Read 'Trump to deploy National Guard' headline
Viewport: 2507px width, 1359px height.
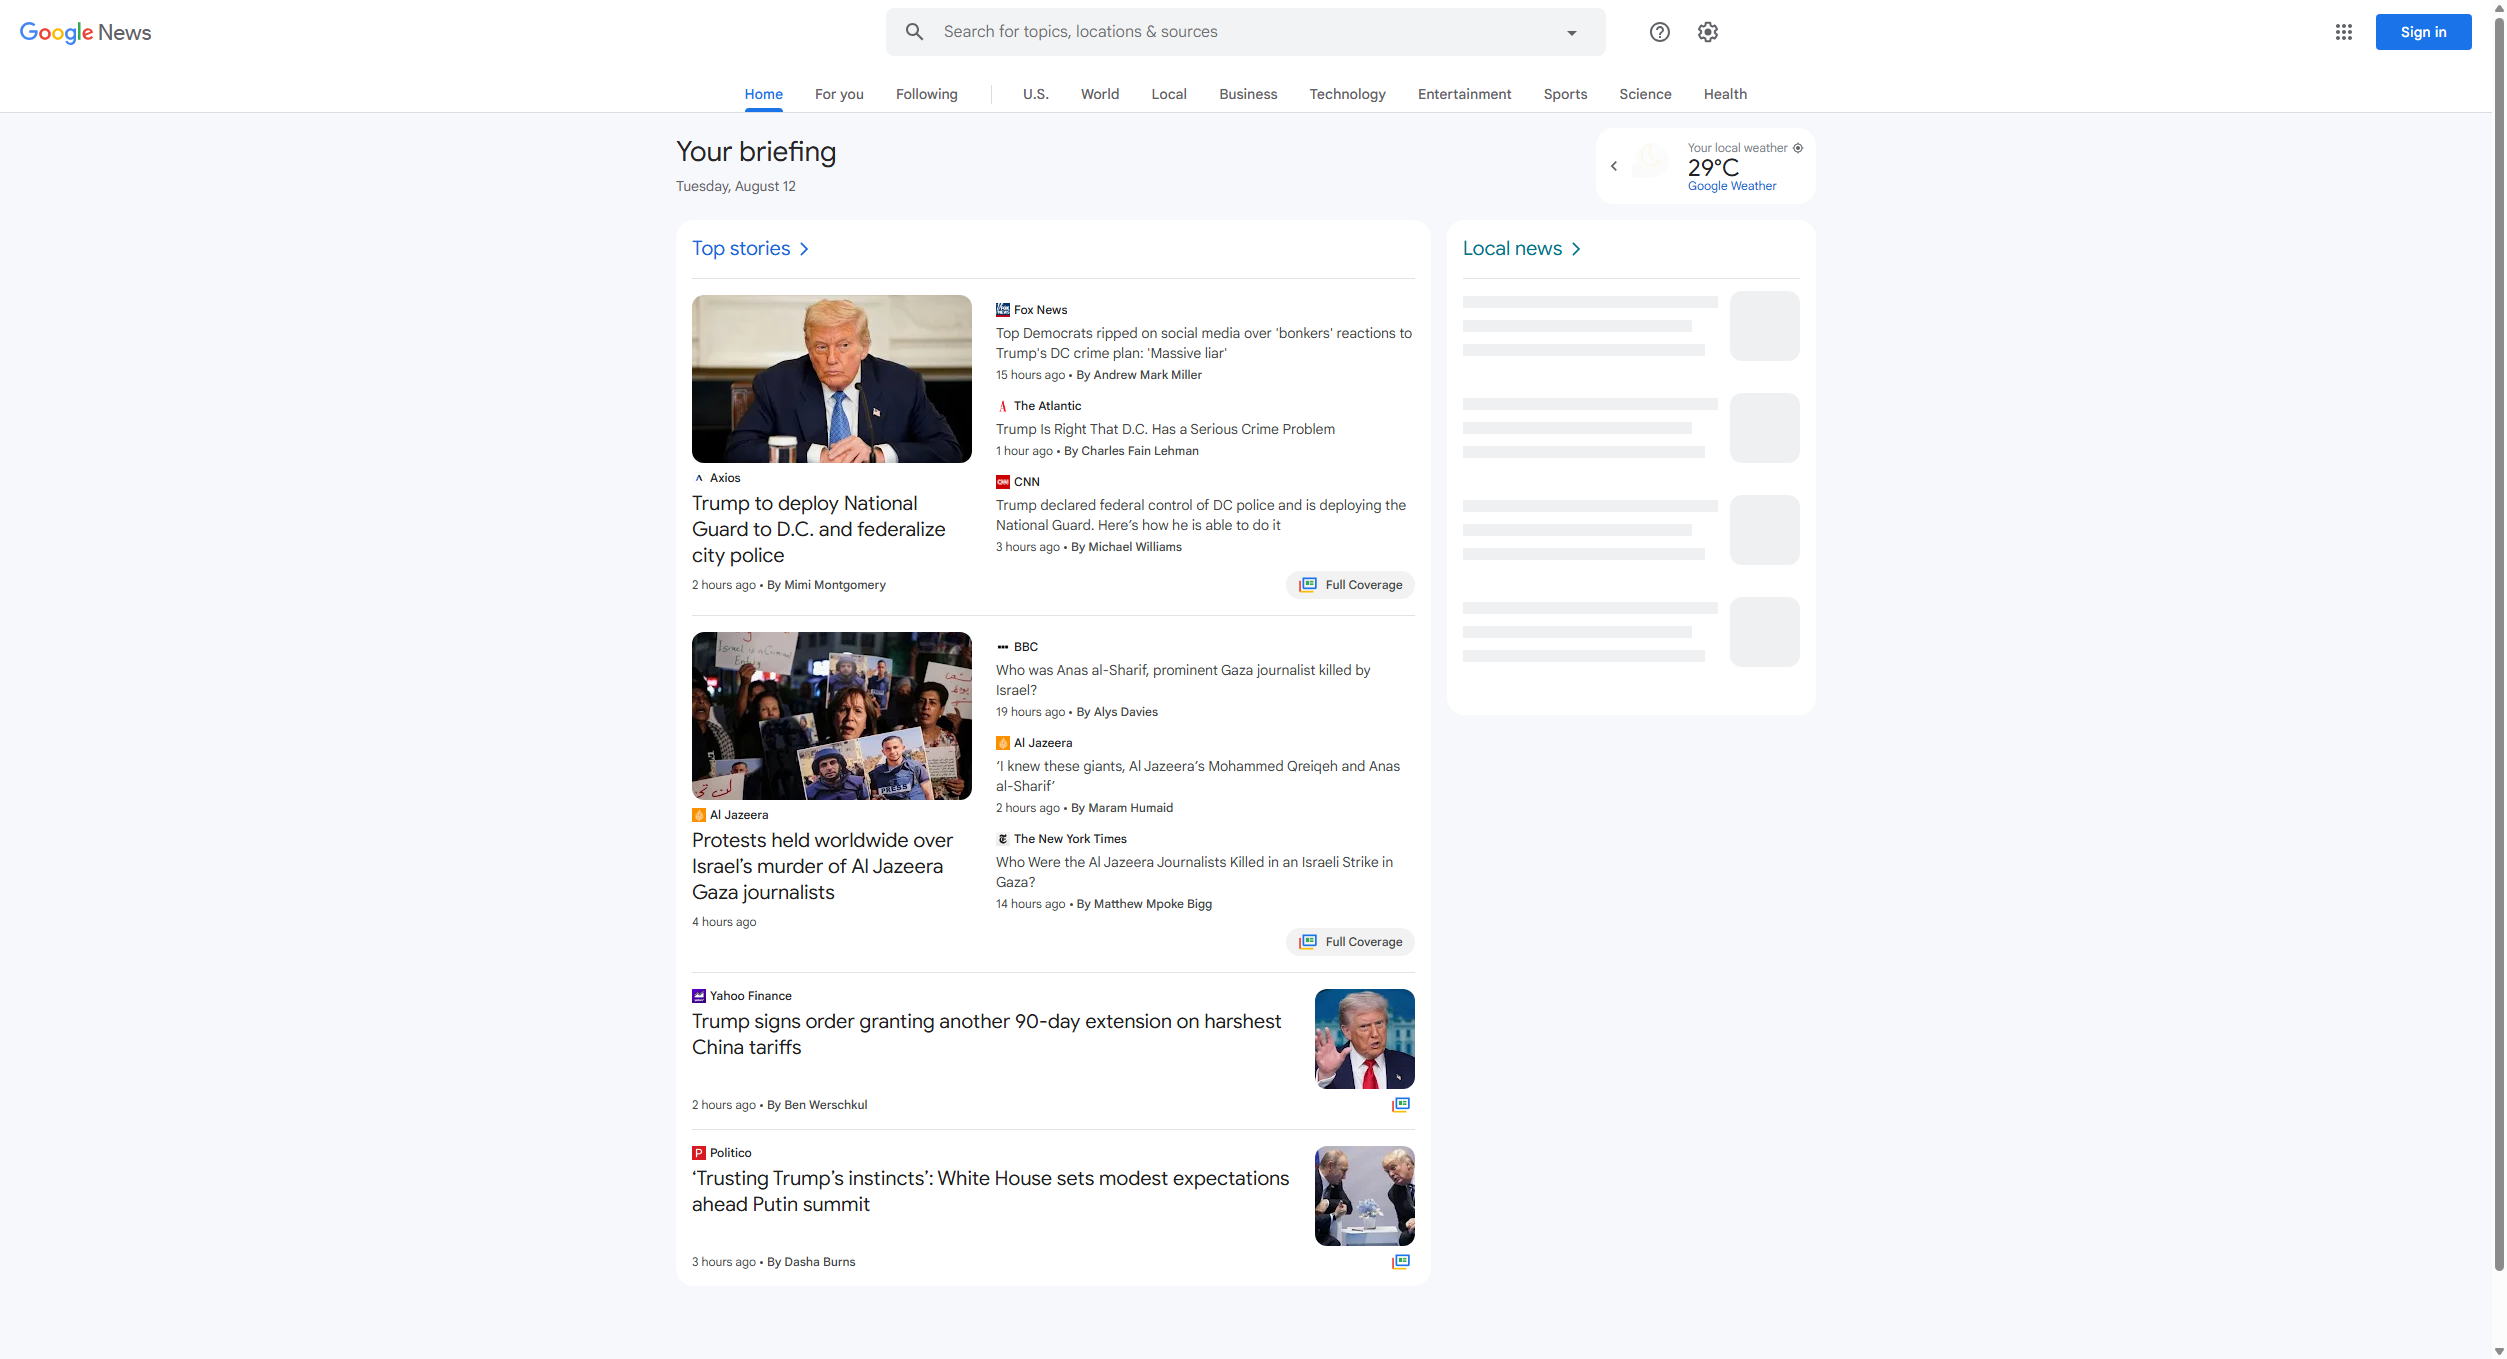pos(818,529)
